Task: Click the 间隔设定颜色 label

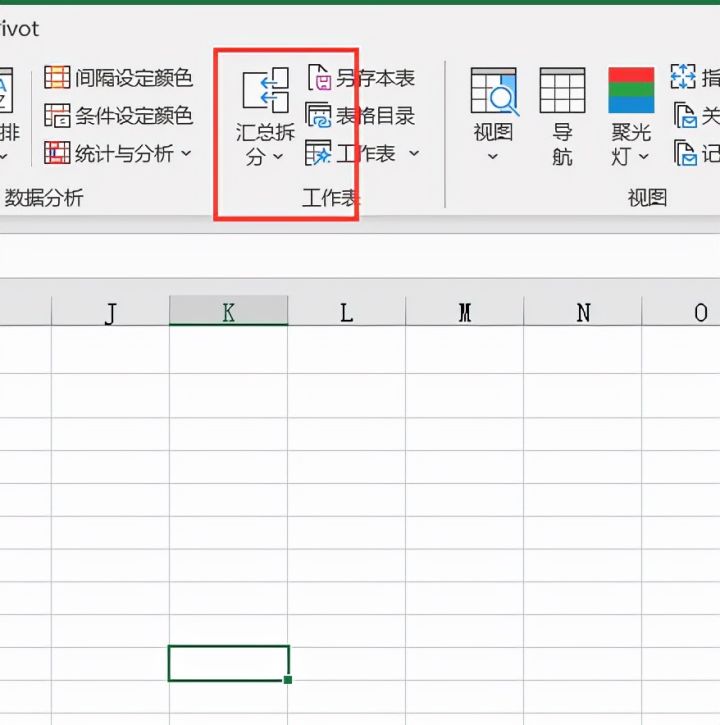Action: [x=134, y=78]
